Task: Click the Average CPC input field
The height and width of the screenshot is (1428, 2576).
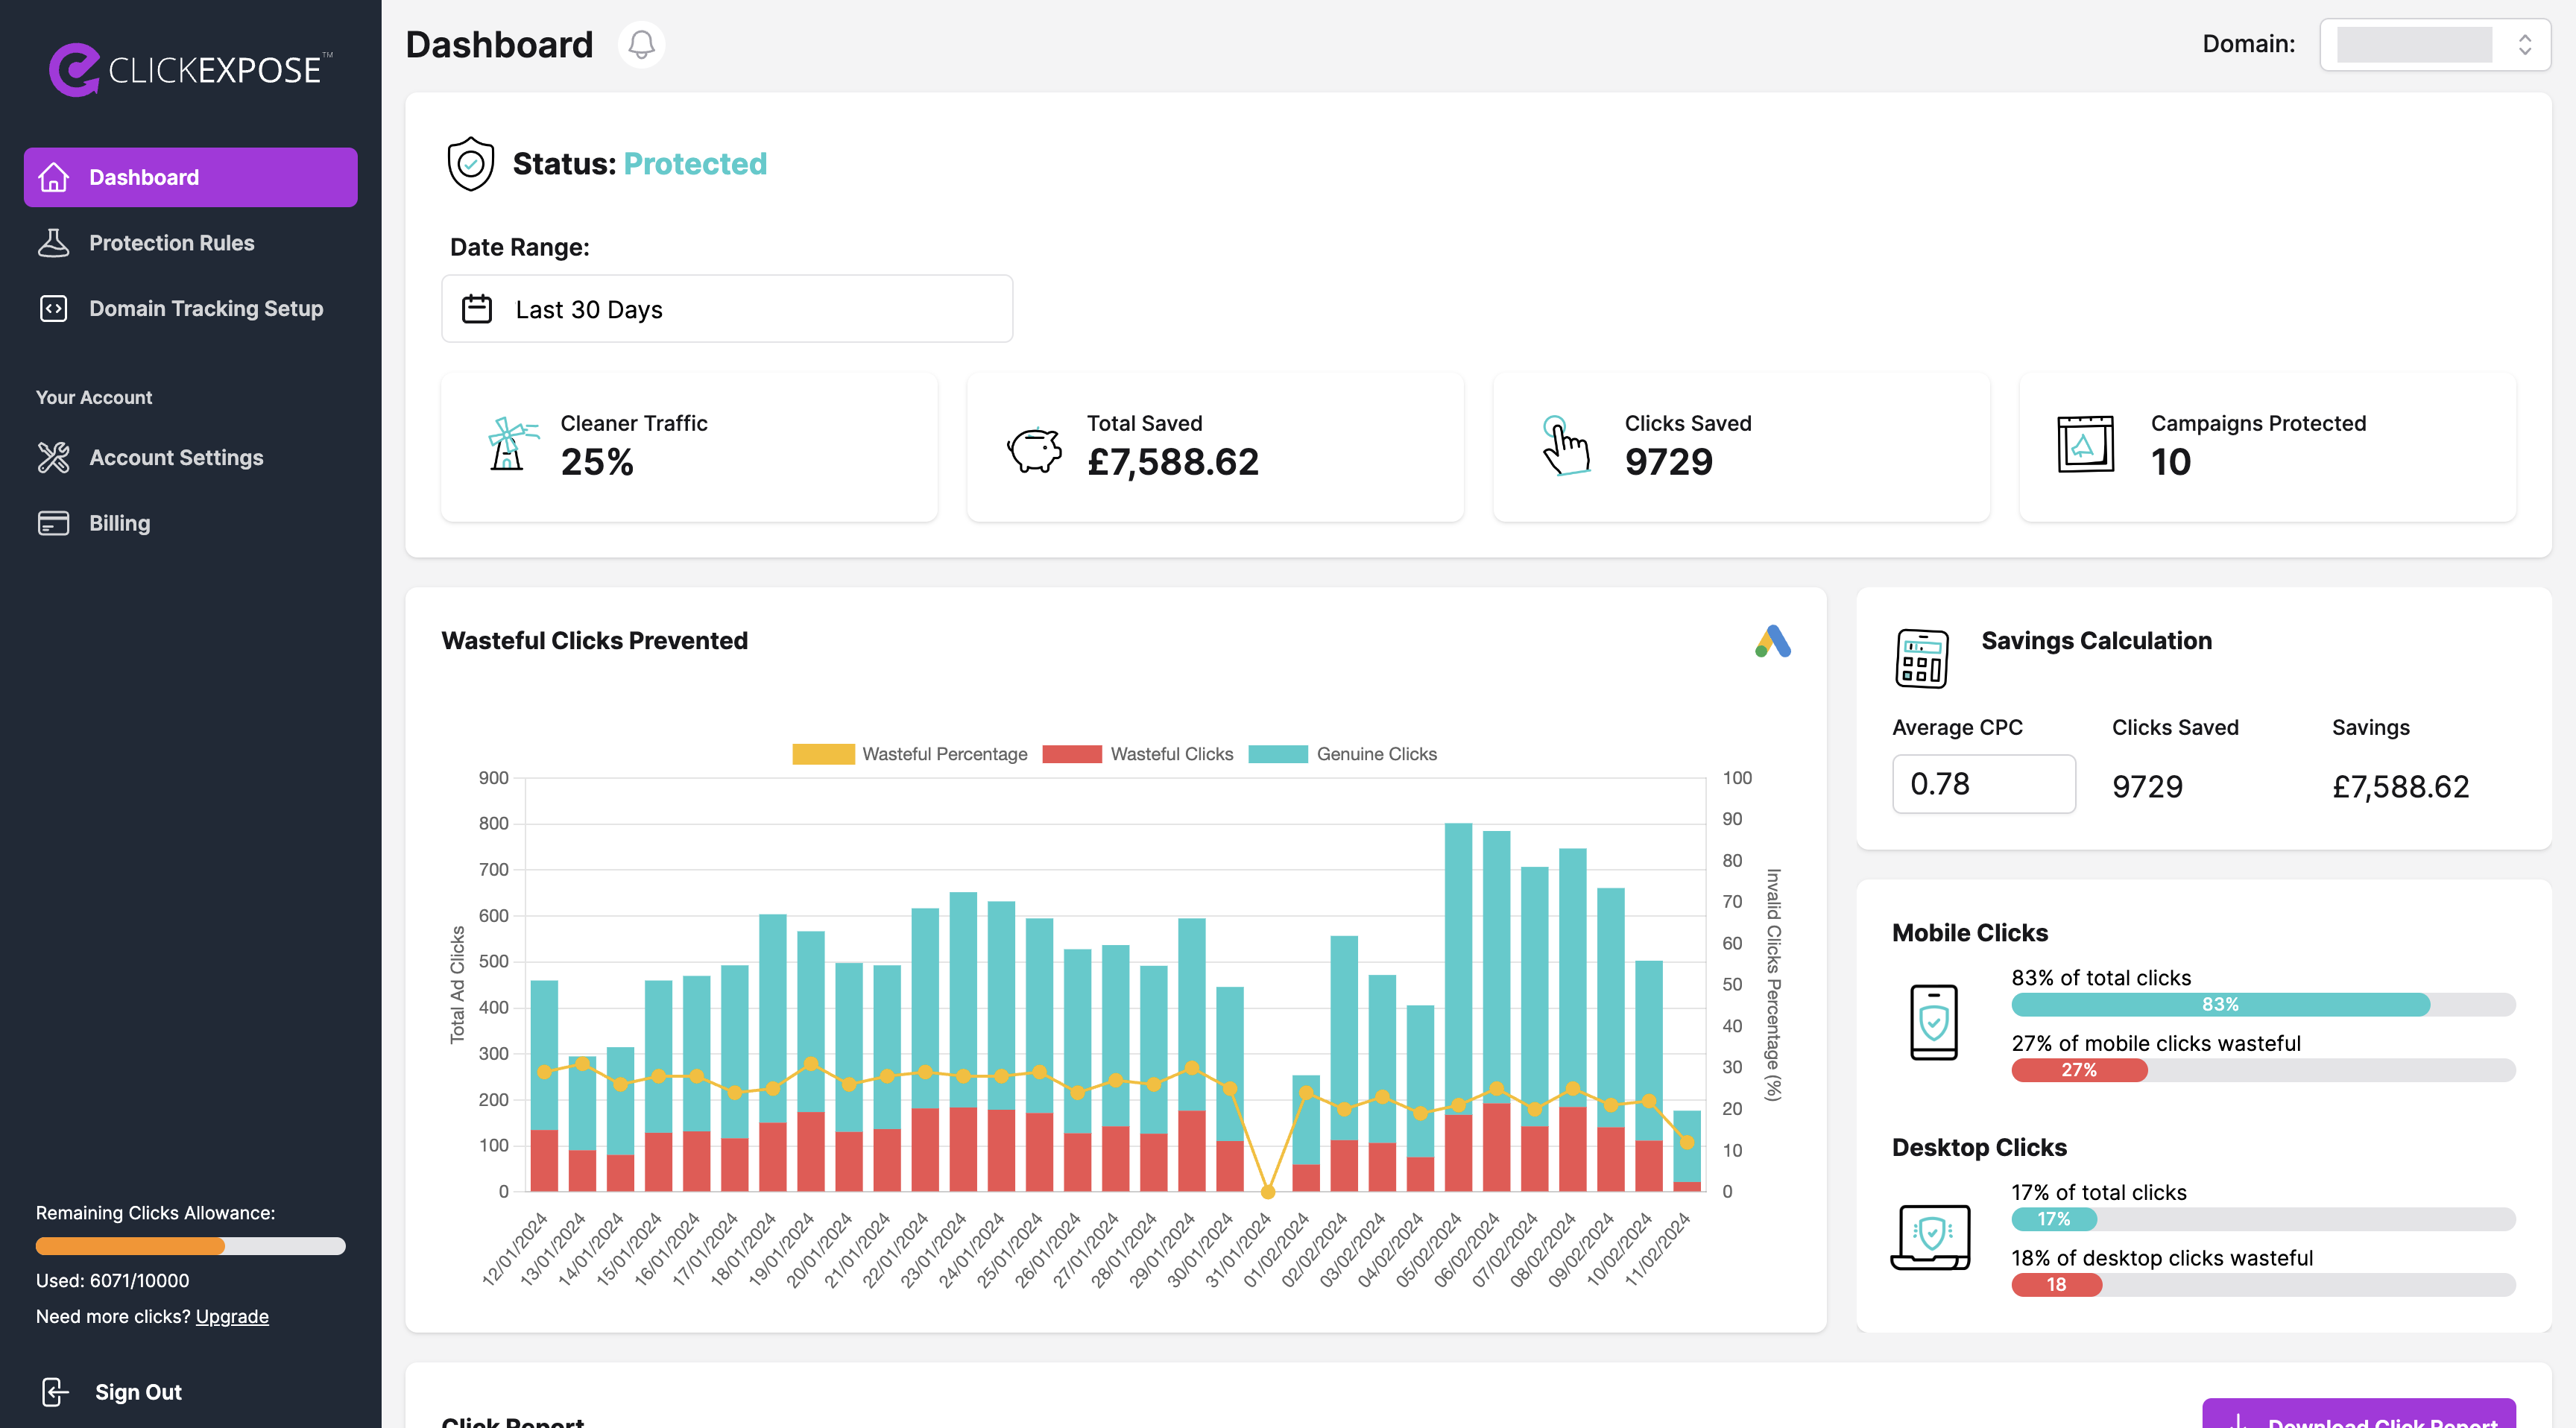Action: 1983,784
